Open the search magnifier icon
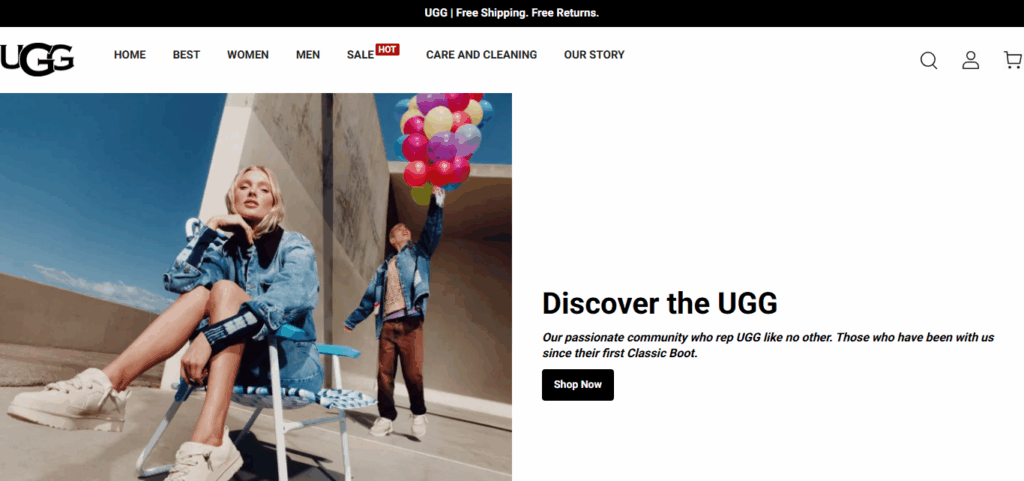Screen dimensions: 1024x481 point(928,61)
